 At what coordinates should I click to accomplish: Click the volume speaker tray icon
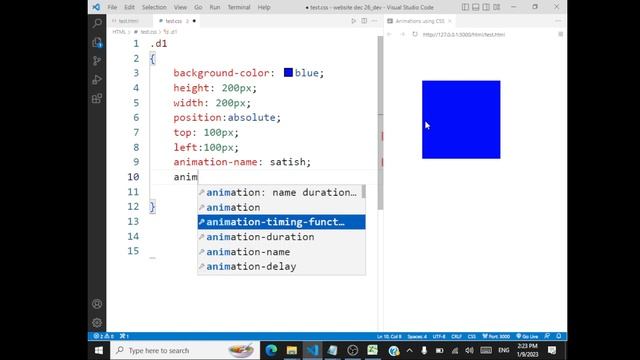pyautogui.click(x=469, y=350)
